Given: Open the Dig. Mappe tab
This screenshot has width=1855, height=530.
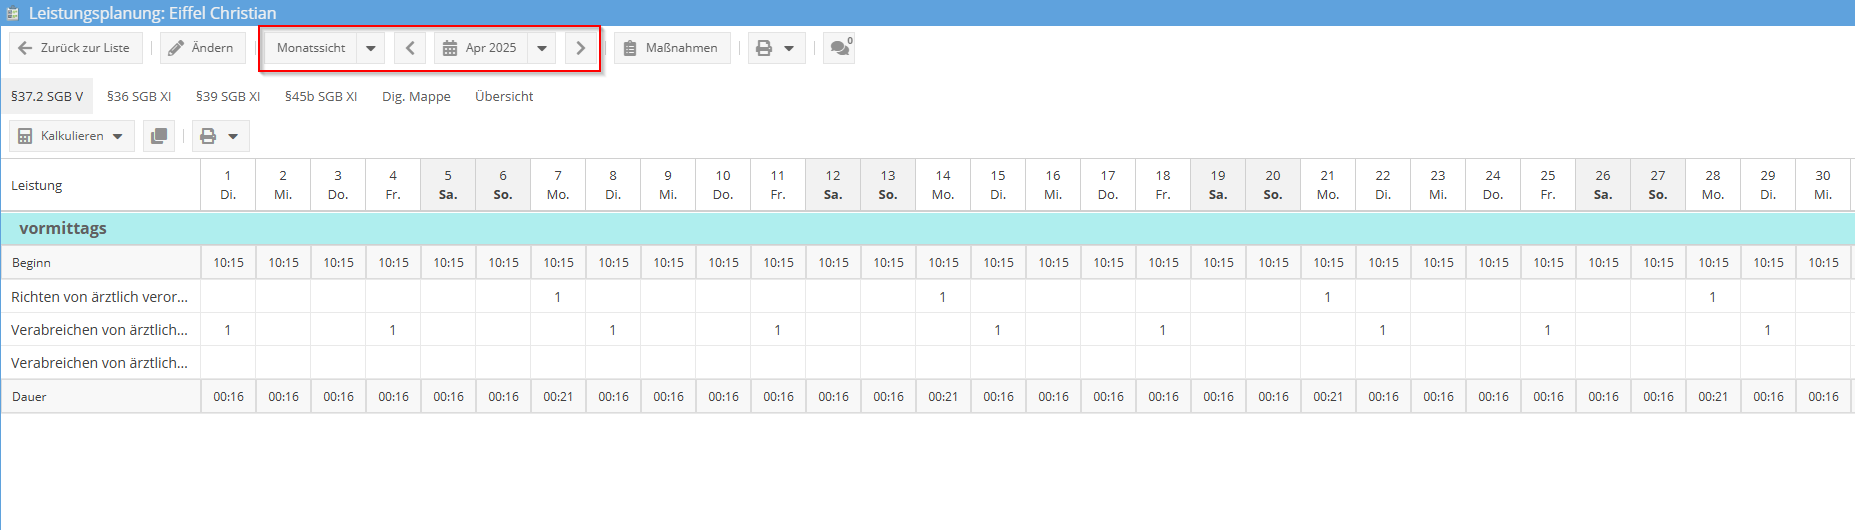Looking at the screenshot, I should (x=416, y=97).
